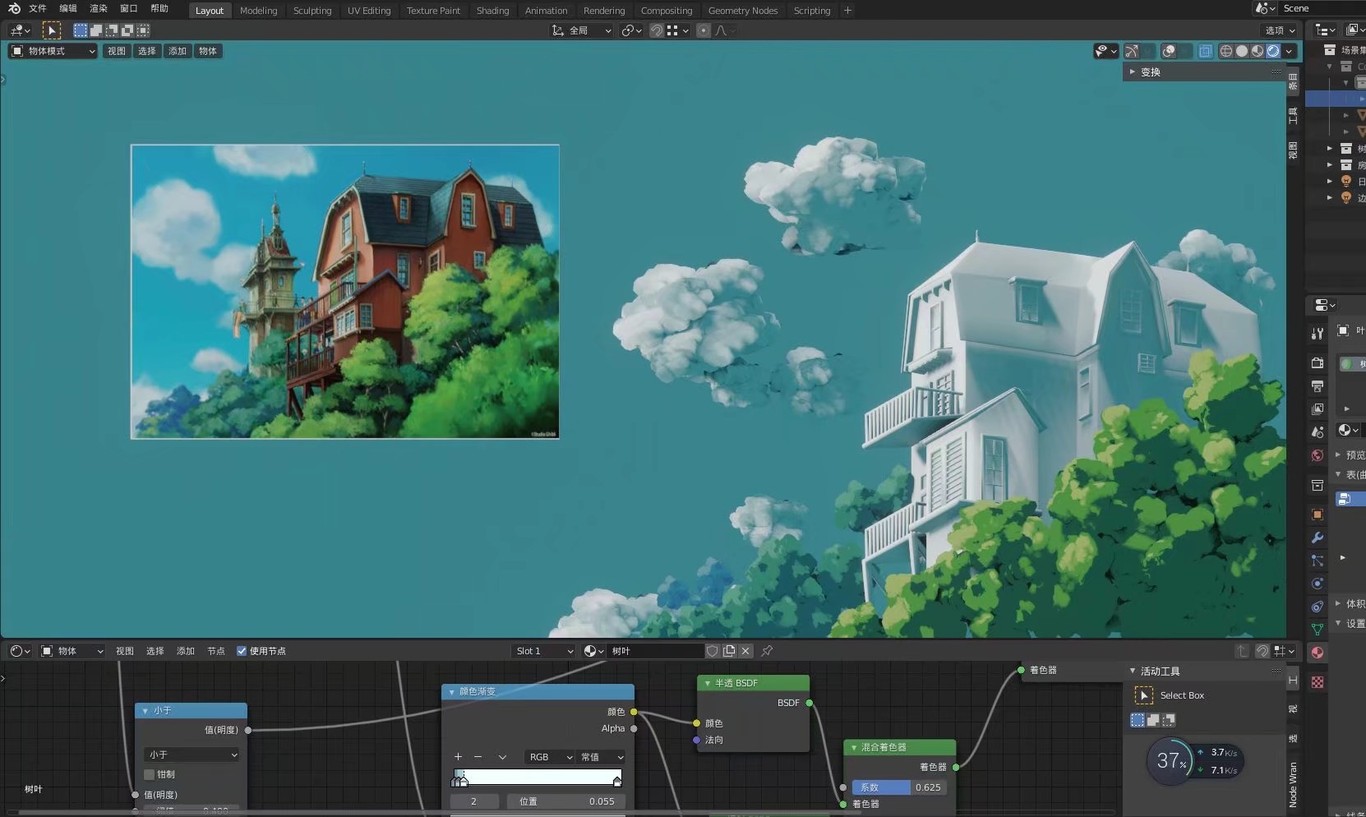
Task: Open the Tool properties tab icon
Action: tap(1317, 333)
